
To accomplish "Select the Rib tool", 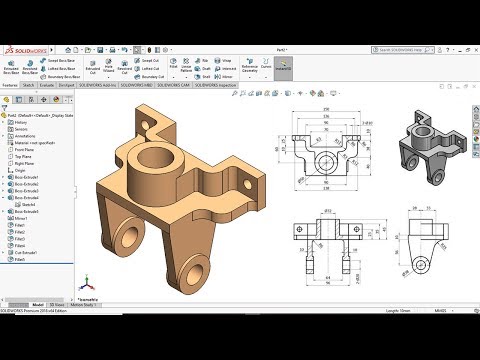I will pos(201,61).
